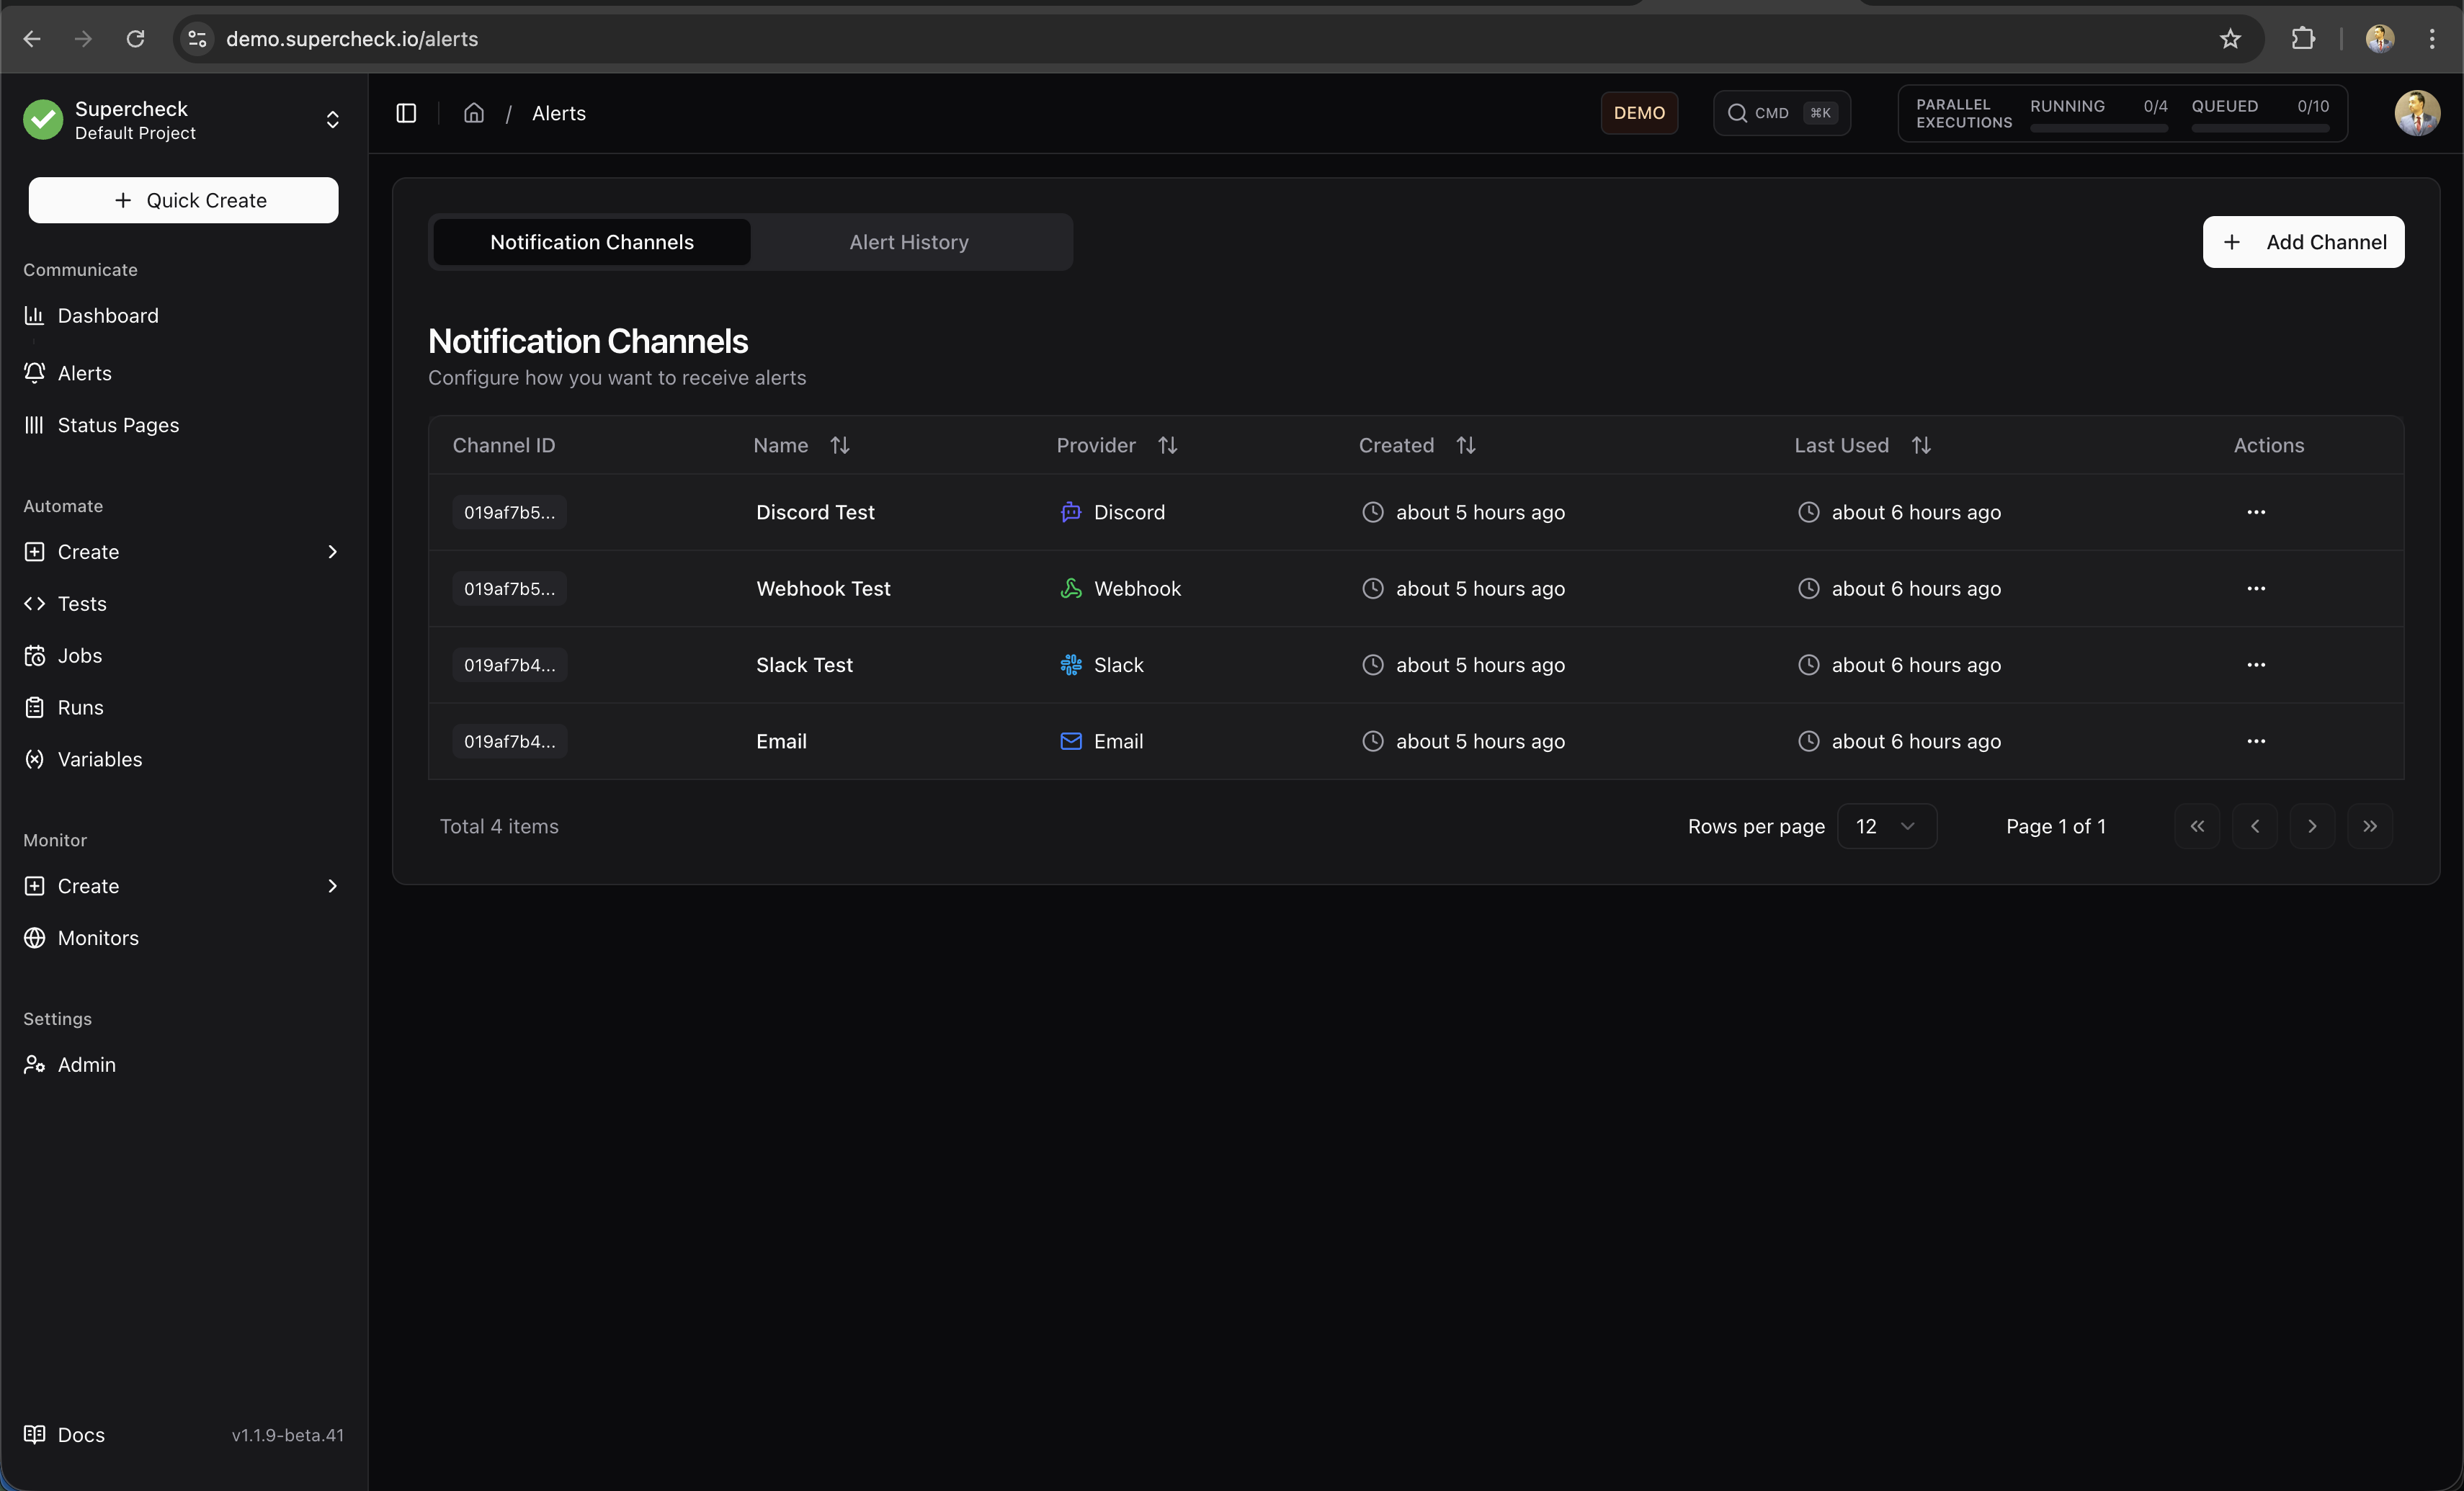
Task: Open Status Pages in the sidebar
Action: tap(118, 424)
